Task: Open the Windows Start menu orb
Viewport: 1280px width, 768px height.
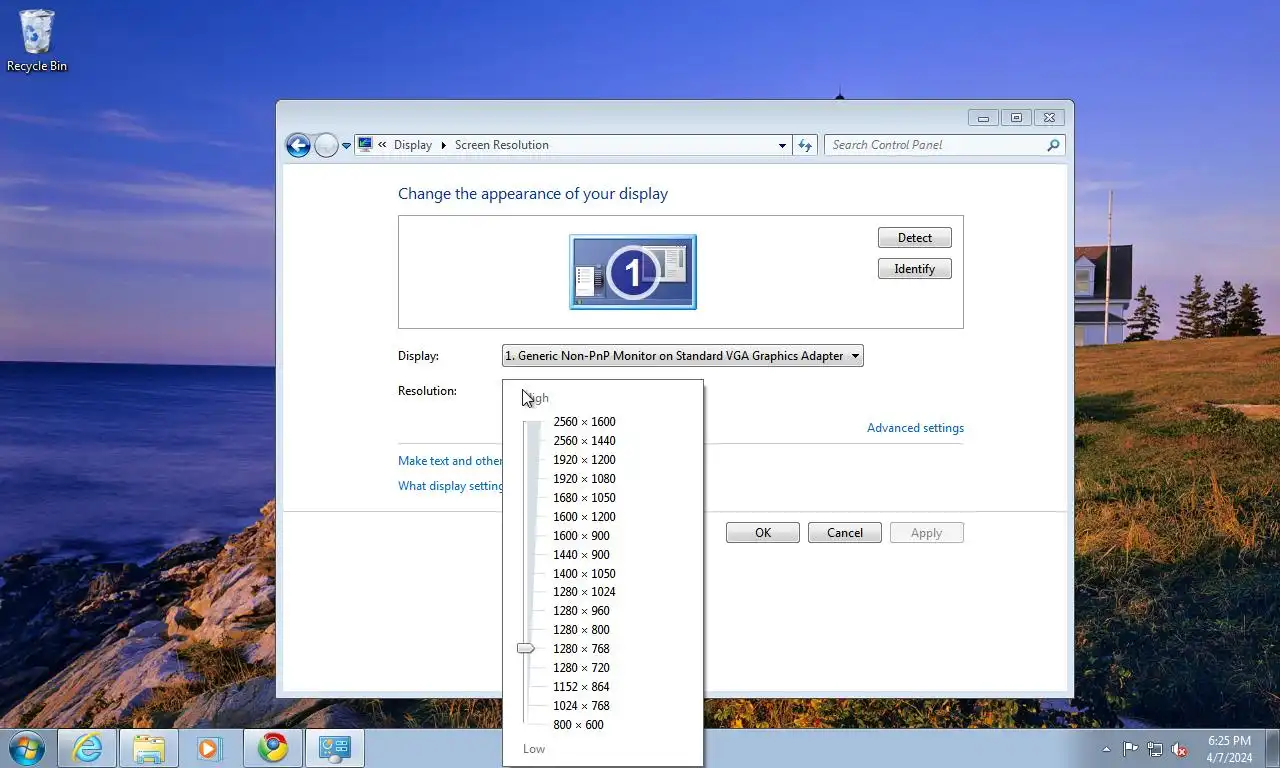Action: [26, 748]
